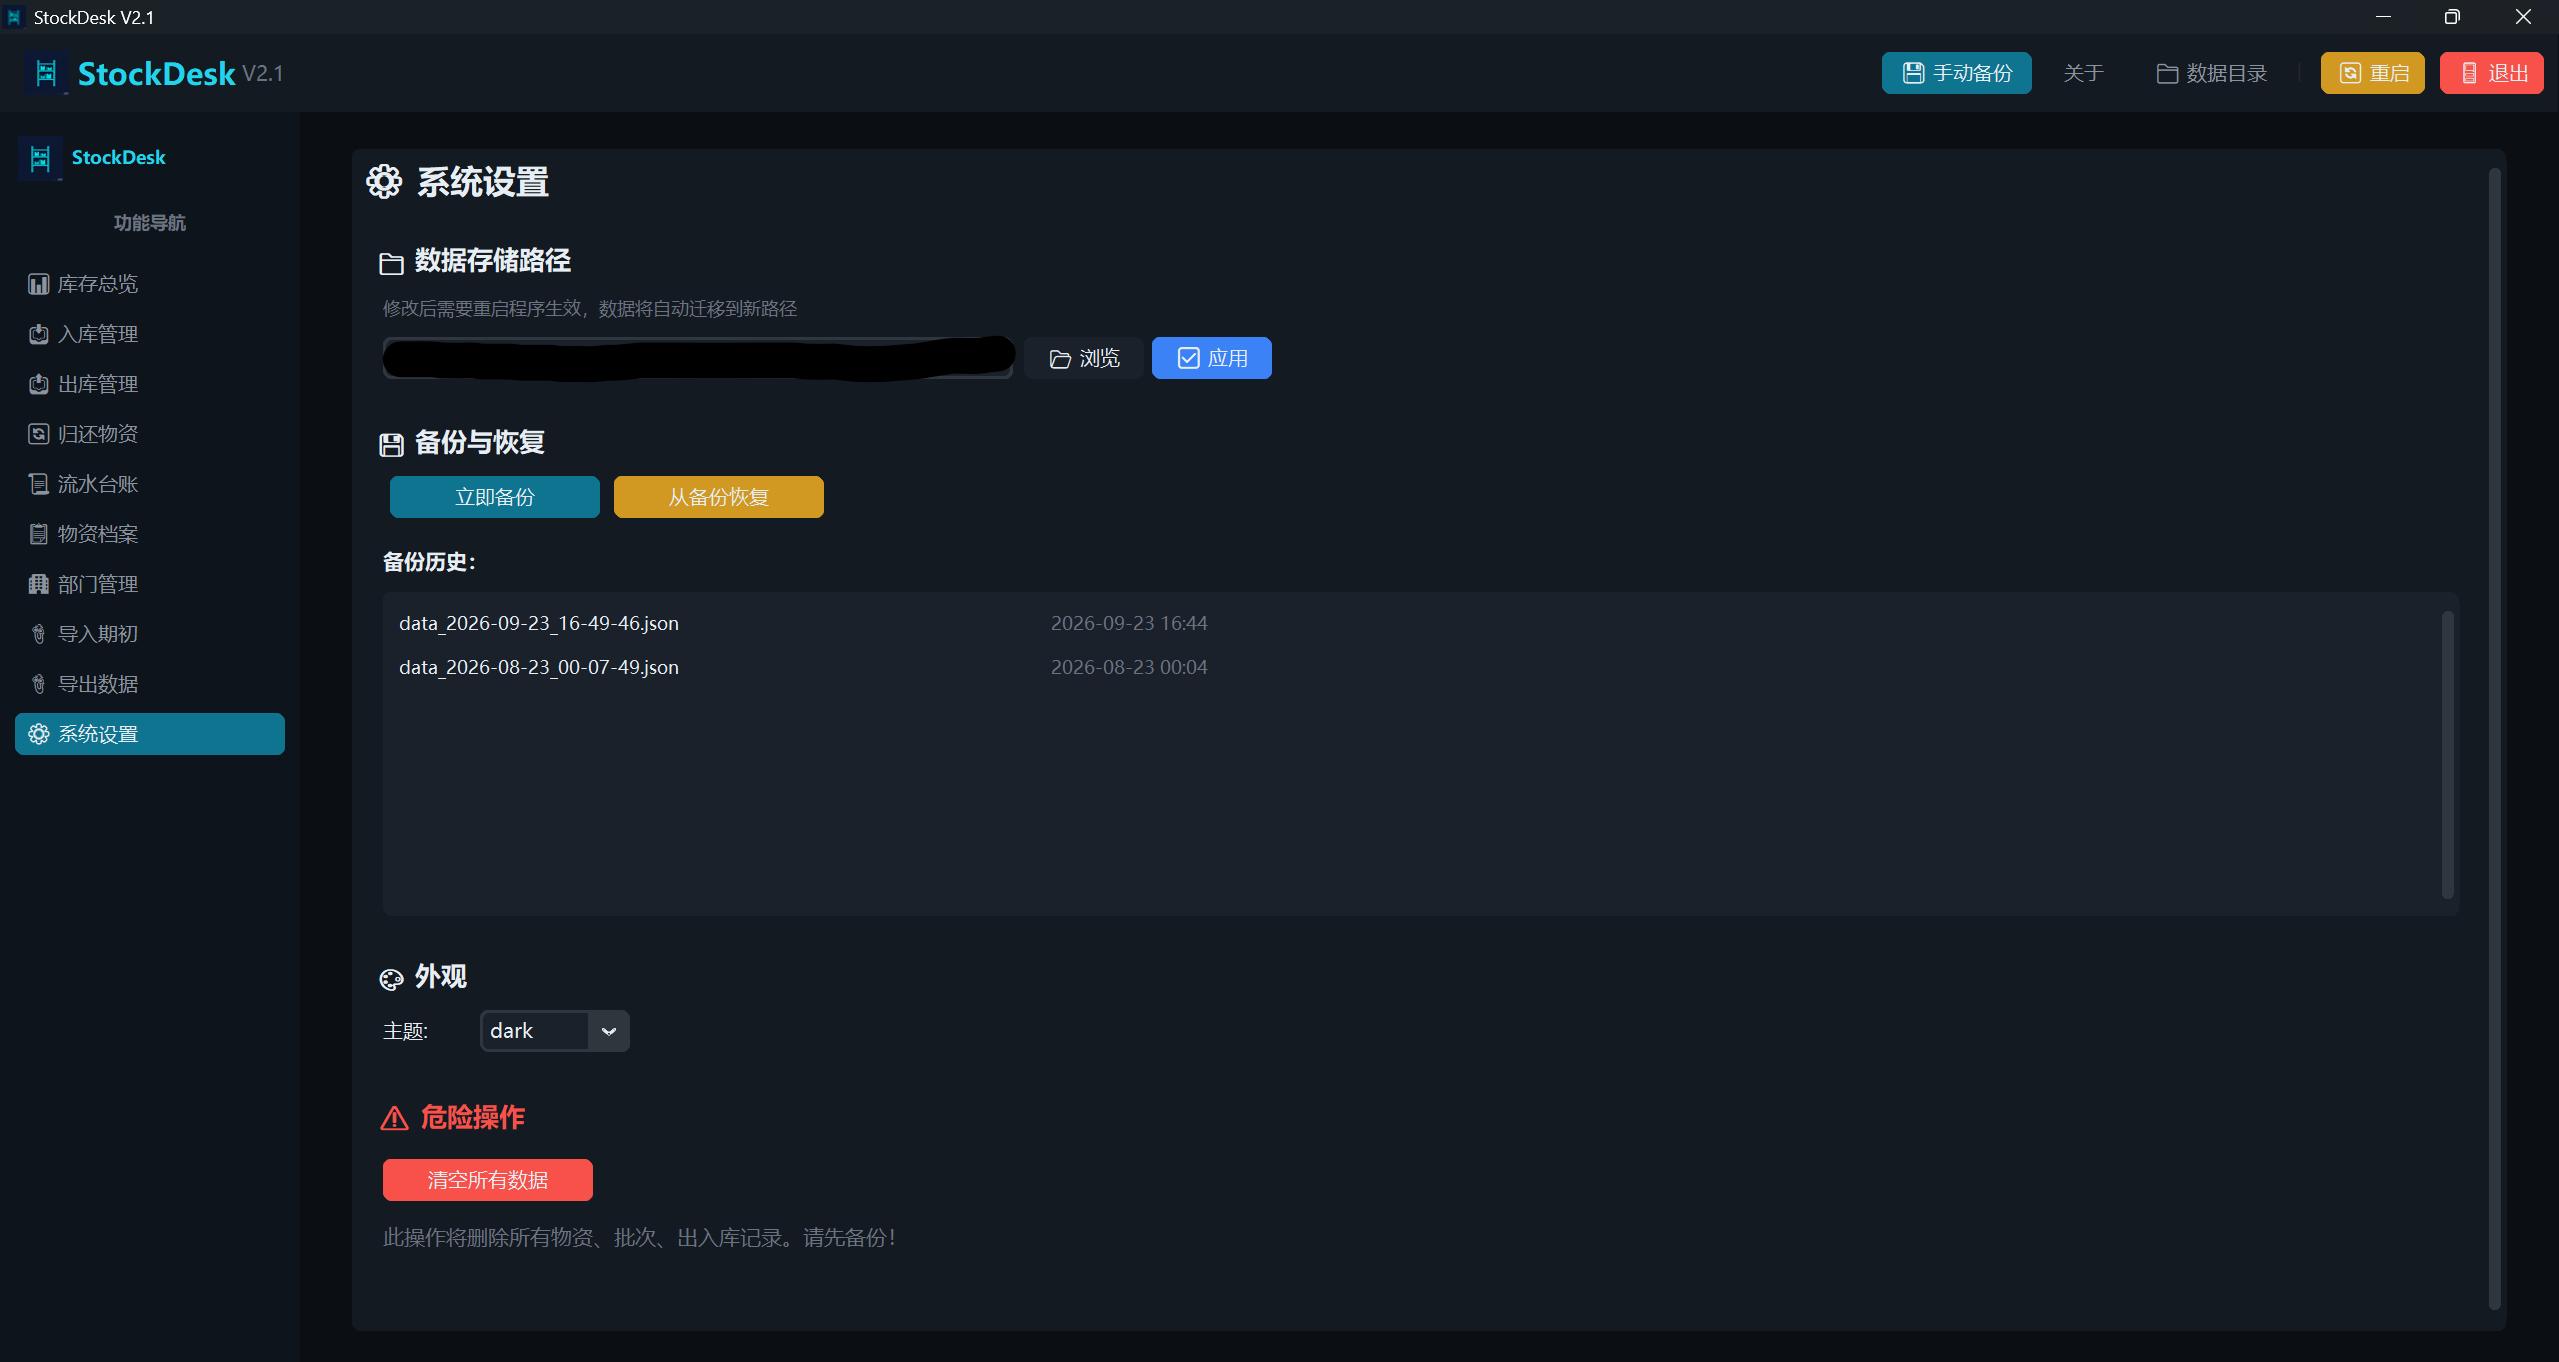The width and height of the screenshot is (2559, 1362).
Task: Click the 手动备份 button label
Action: coord(1972,73)
